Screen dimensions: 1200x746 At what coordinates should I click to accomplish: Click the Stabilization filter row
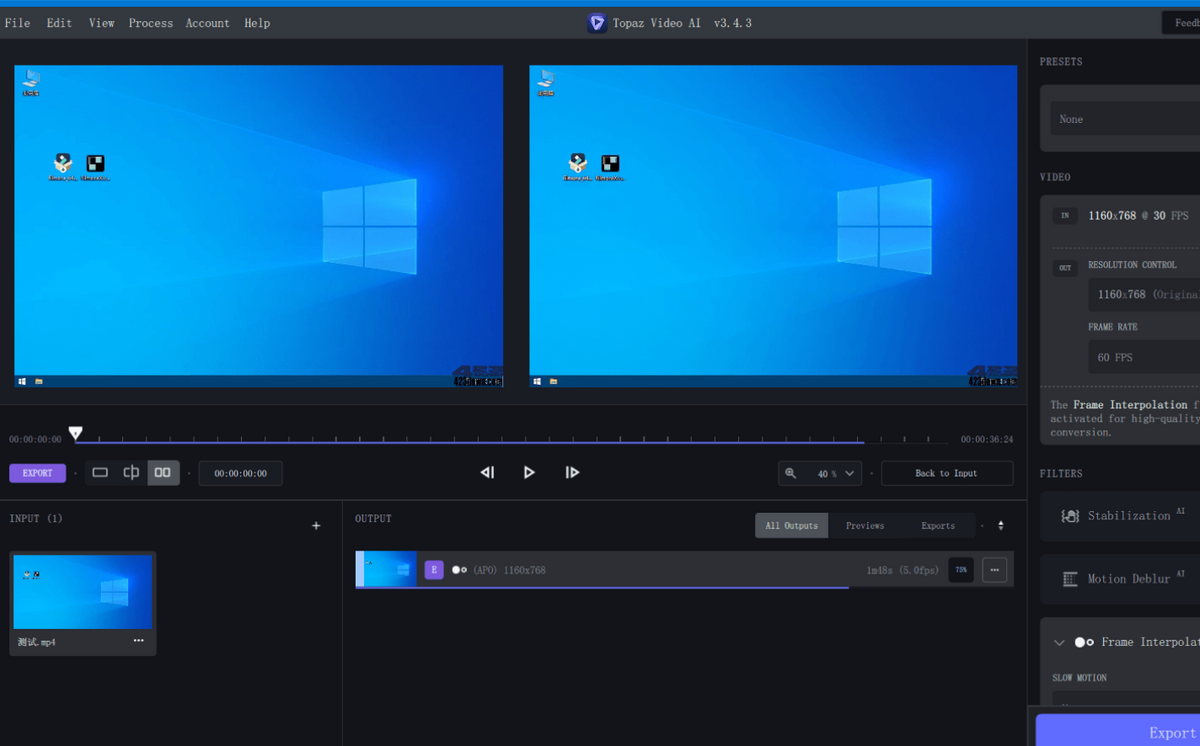1120,516
